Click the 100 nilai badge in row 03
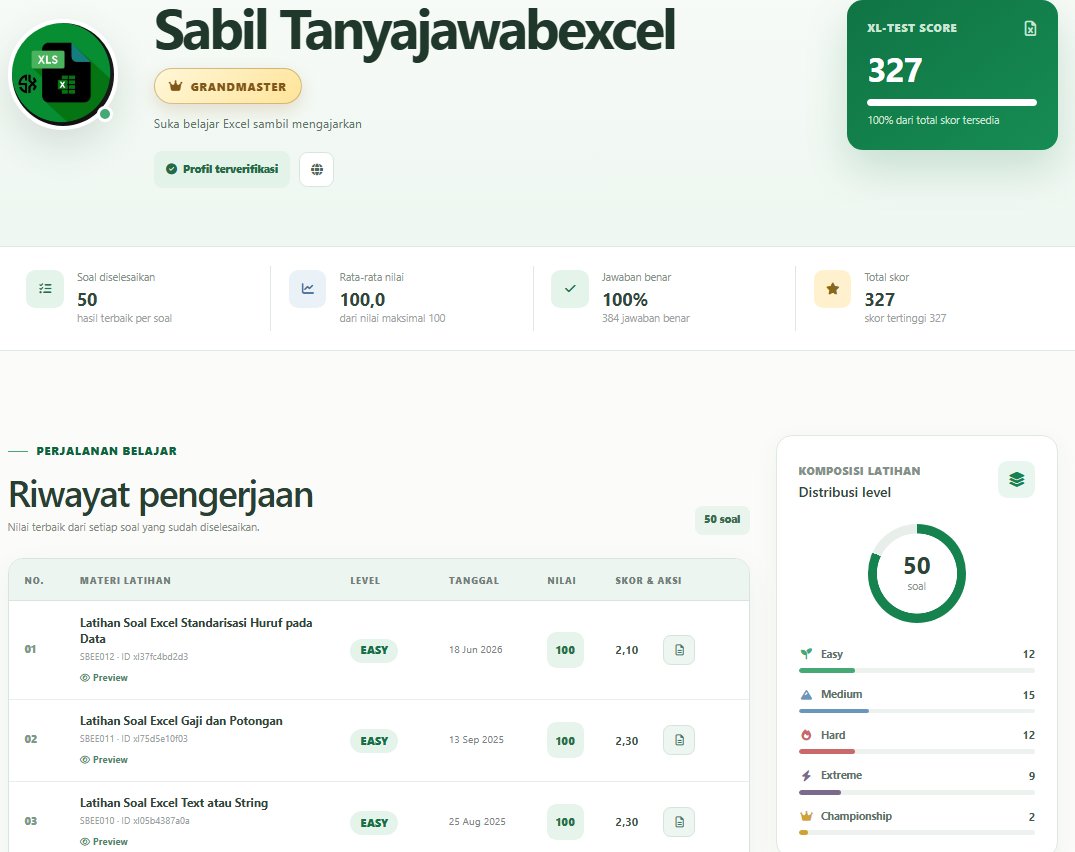The height and width of the screenshot is (852, 1075). click(565, 822)
